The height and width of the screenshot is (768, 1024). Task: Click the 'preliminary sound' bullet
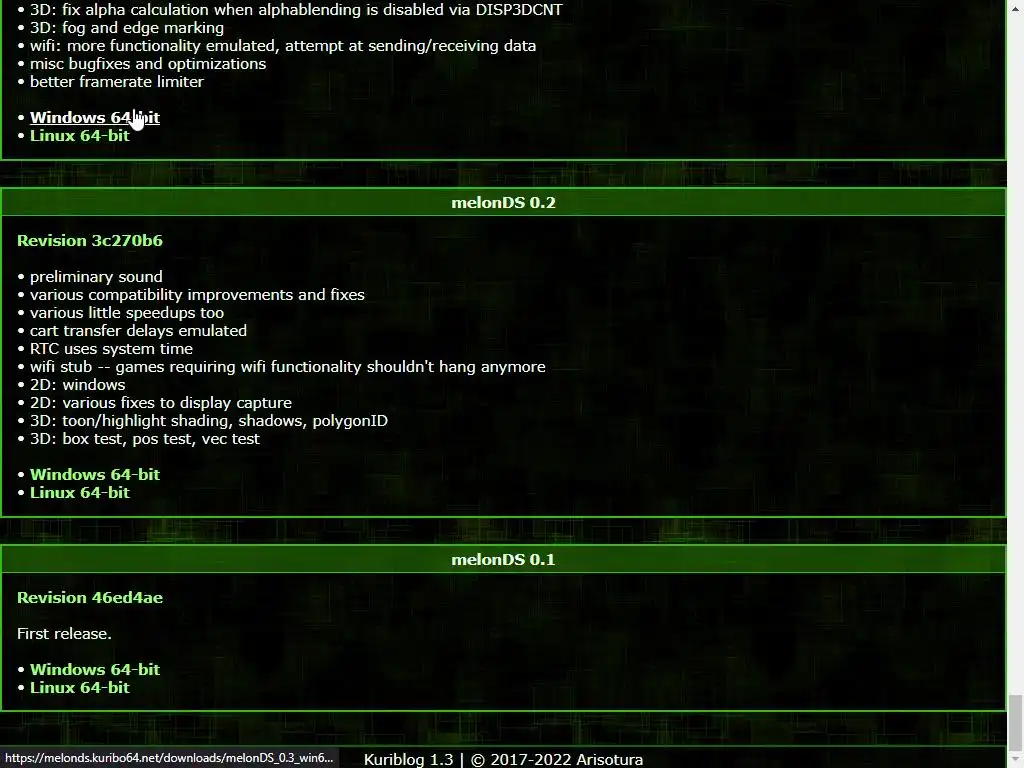[x=96, y=277]
